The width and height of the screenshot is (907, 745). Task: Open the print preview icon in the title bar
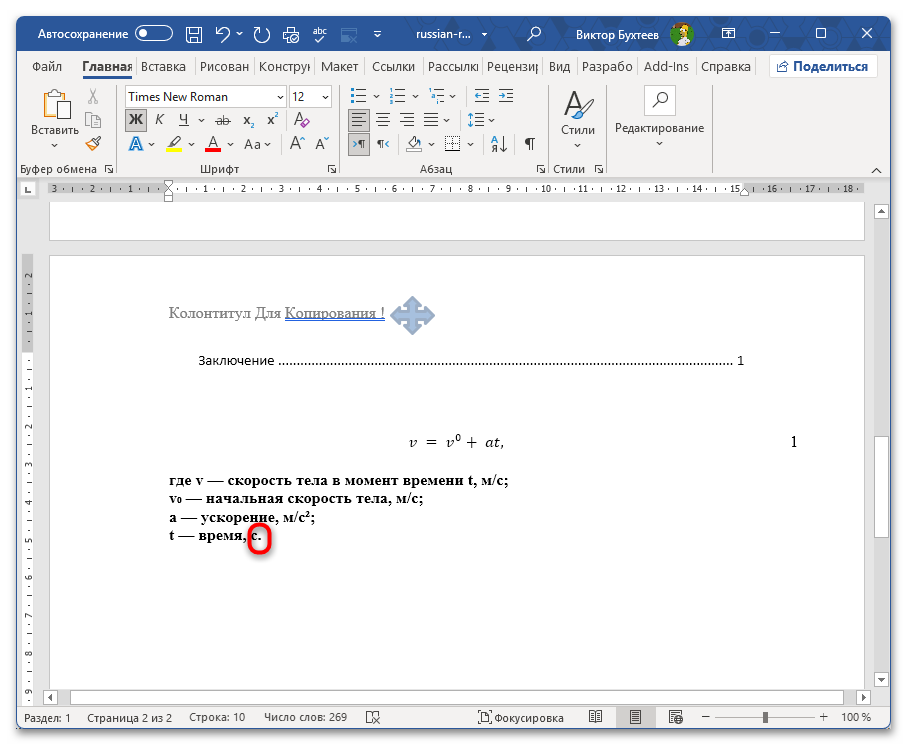[291, 35]
